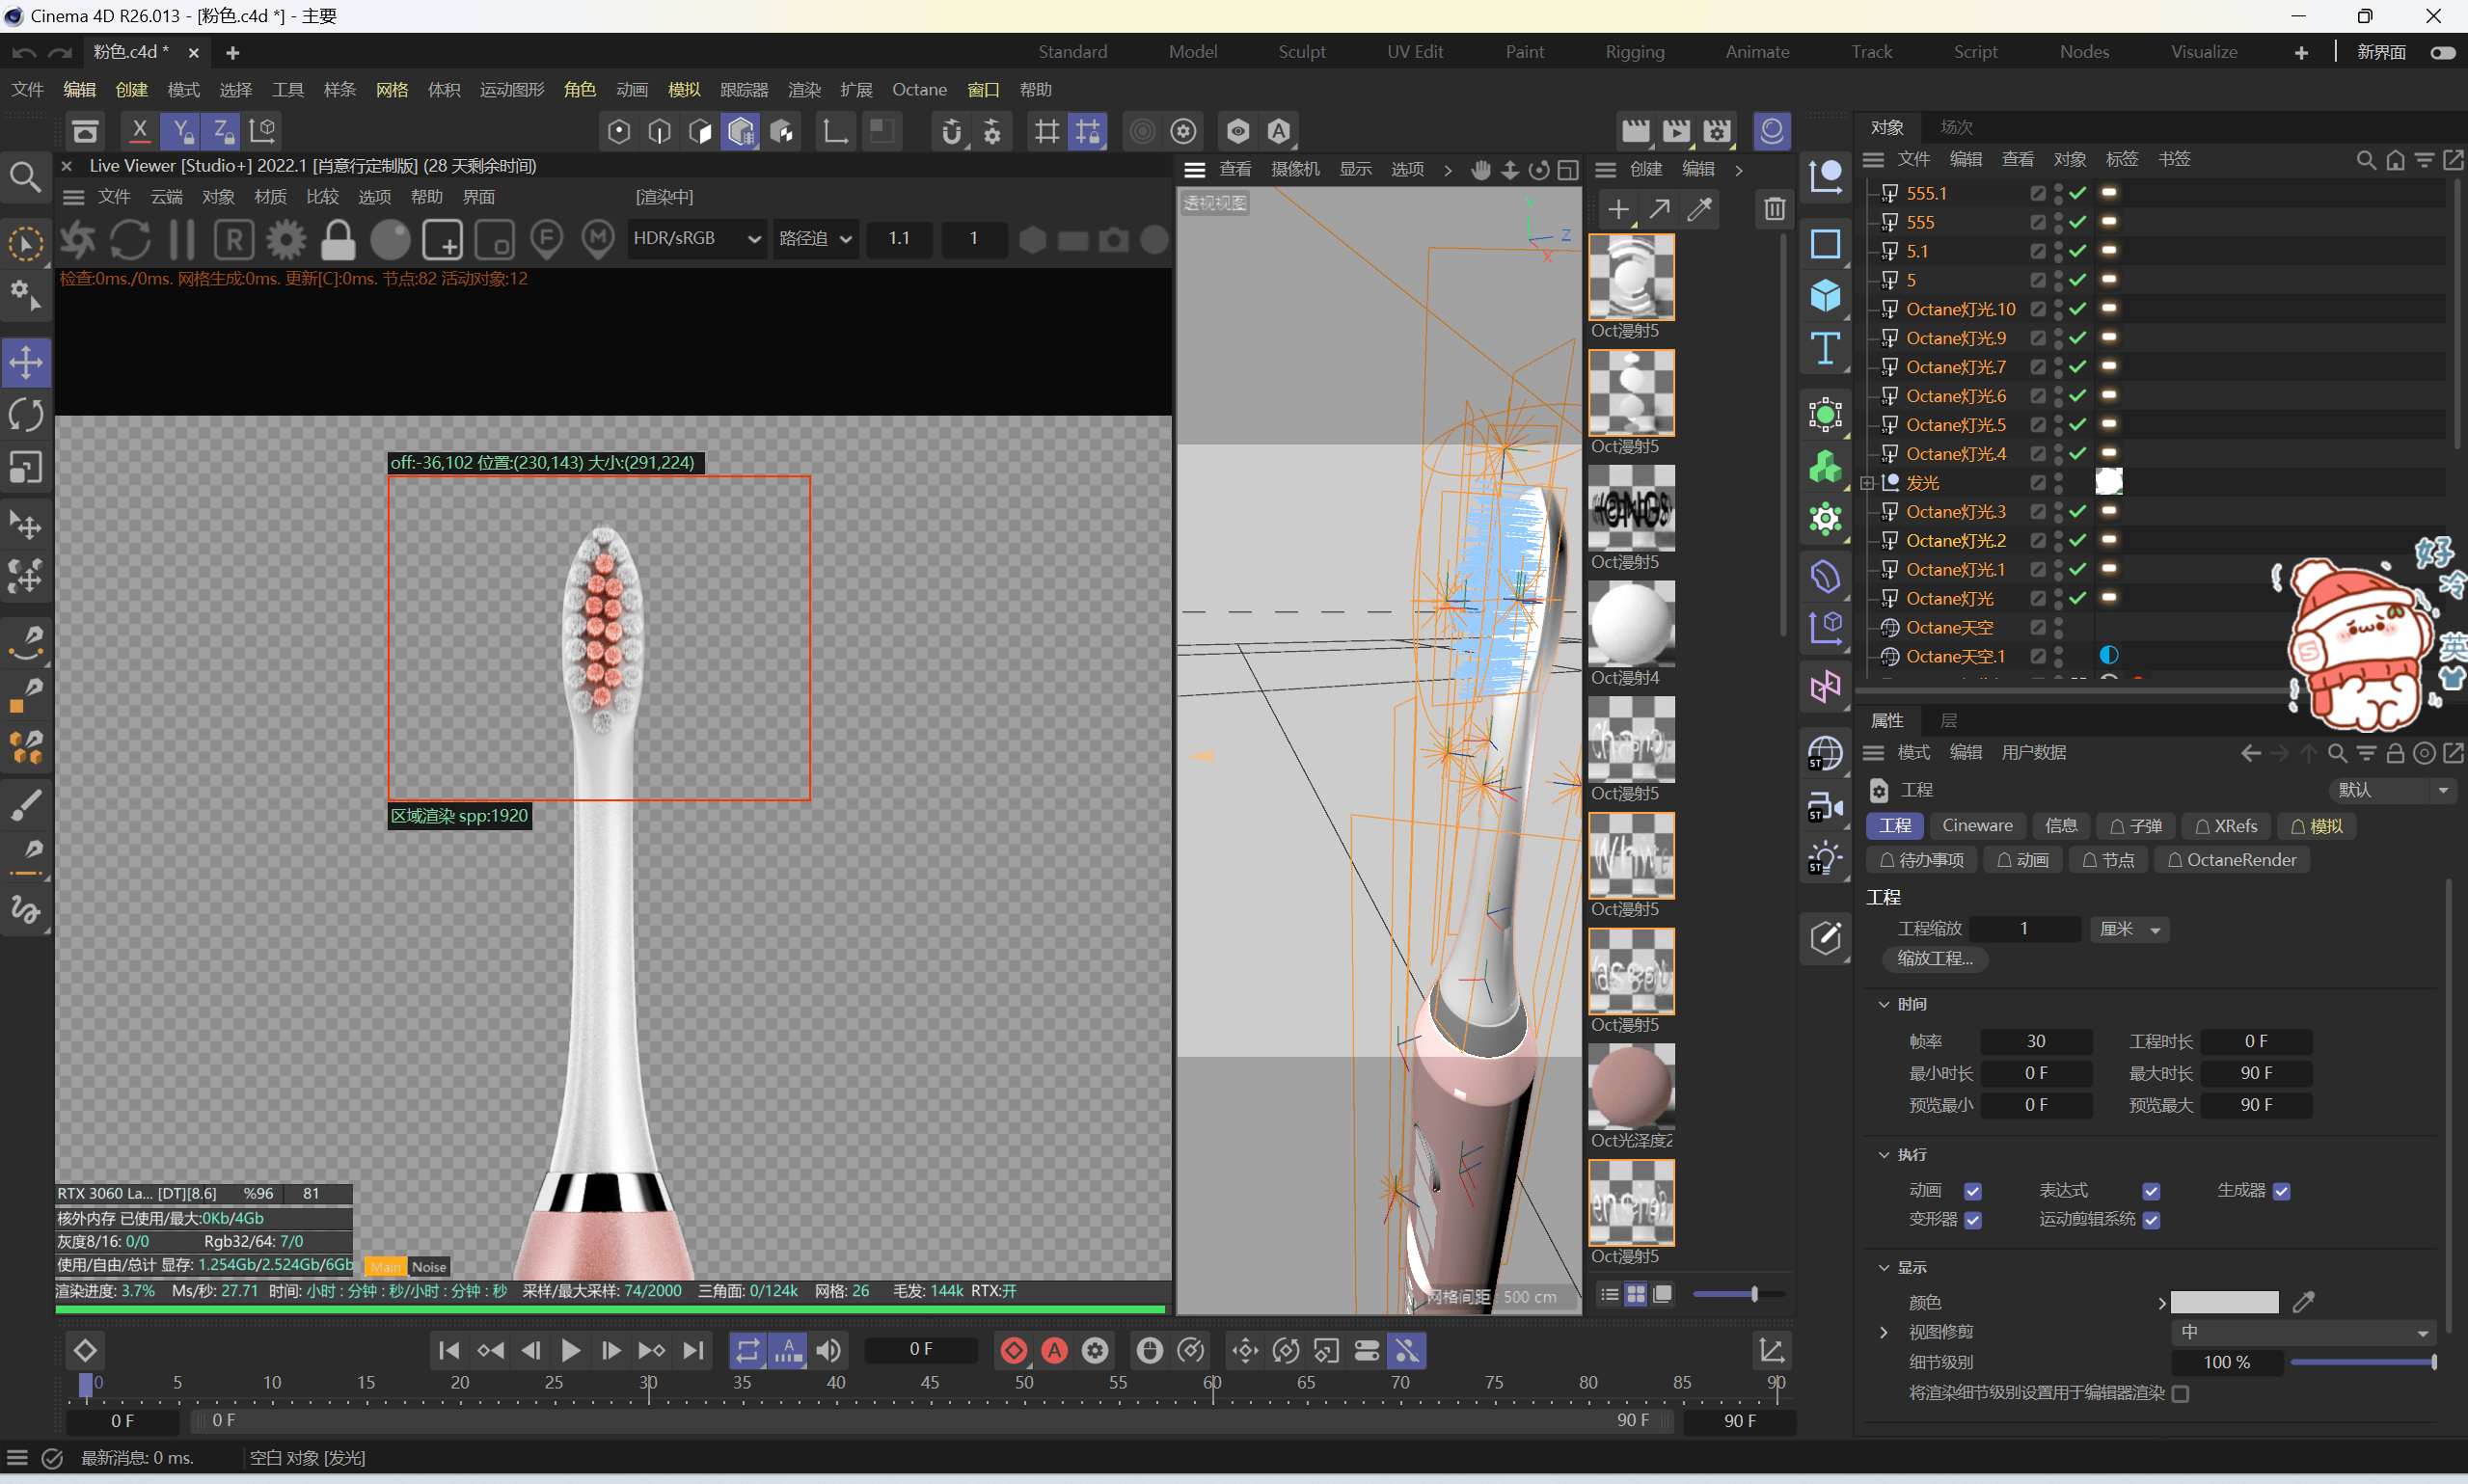Image resolution: width=2468 pixels, height=1484 pixels.
Task: Open the HDR/sRGB color space dropdown
Action: coord(697,239)
